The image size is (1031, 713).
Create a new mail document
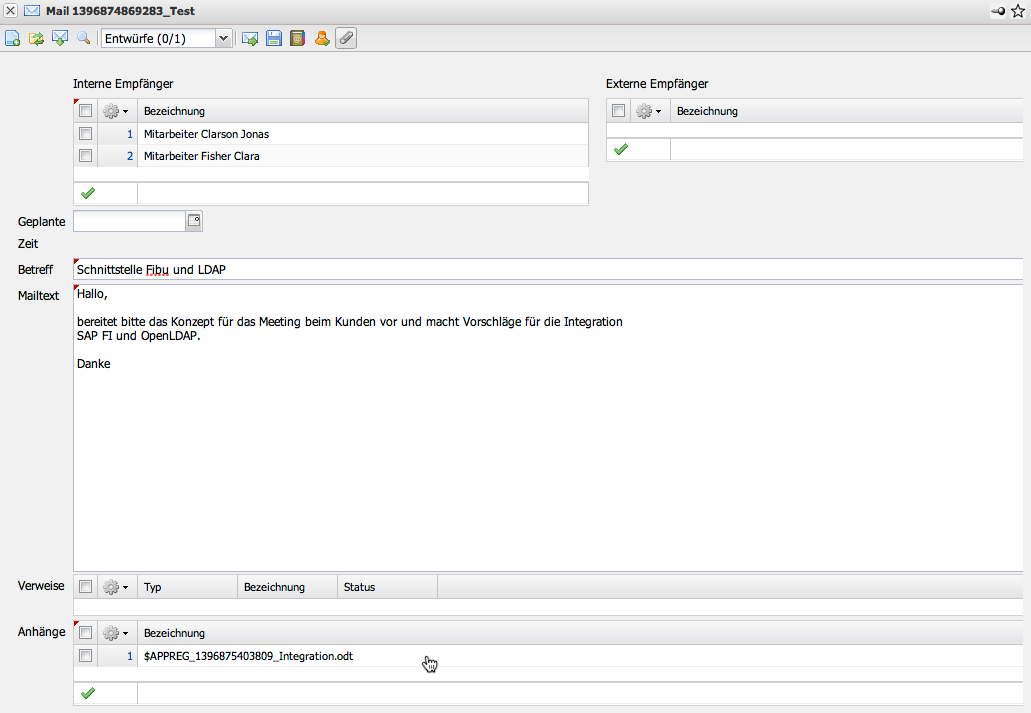pos(13,38)
